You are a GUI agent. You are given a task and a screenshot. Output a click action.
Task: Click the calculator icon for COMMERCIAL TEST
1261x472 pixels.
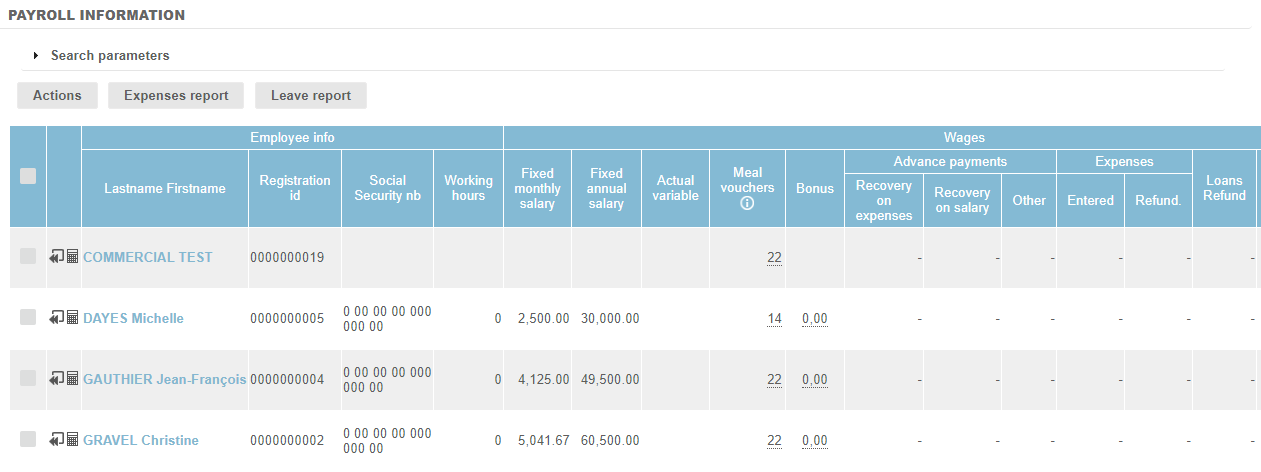72,257
